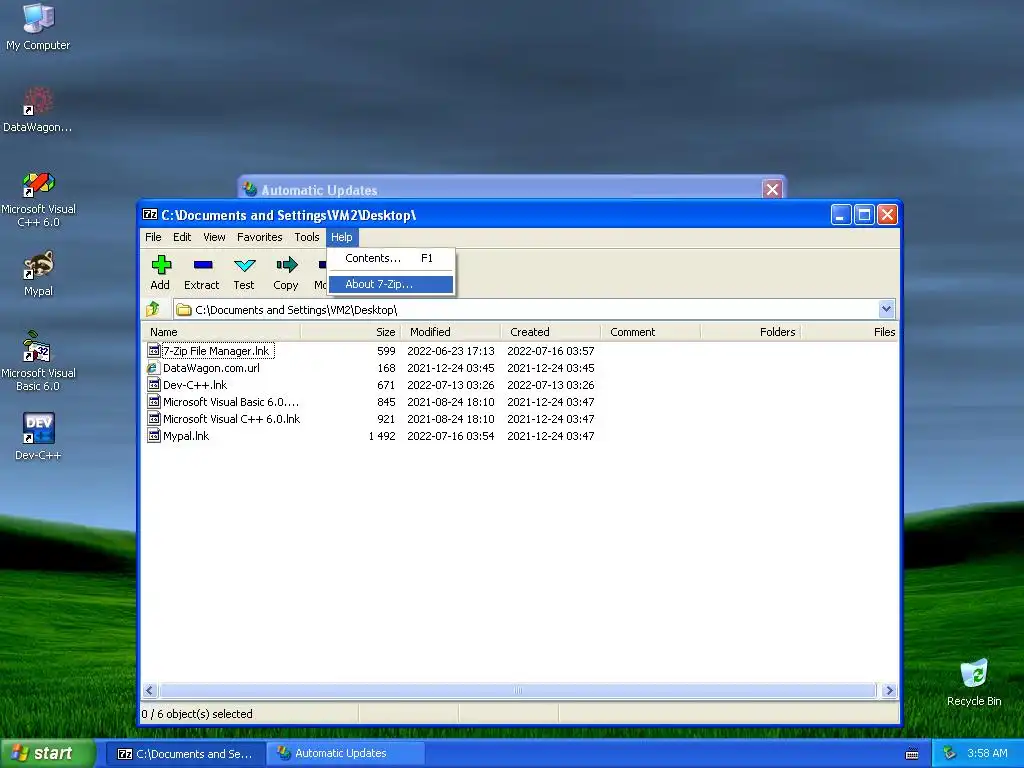This screenshot has width=1024, height=768.
Task: Switch to Automatic Updates taskbar button
Action: coord(346,754)
